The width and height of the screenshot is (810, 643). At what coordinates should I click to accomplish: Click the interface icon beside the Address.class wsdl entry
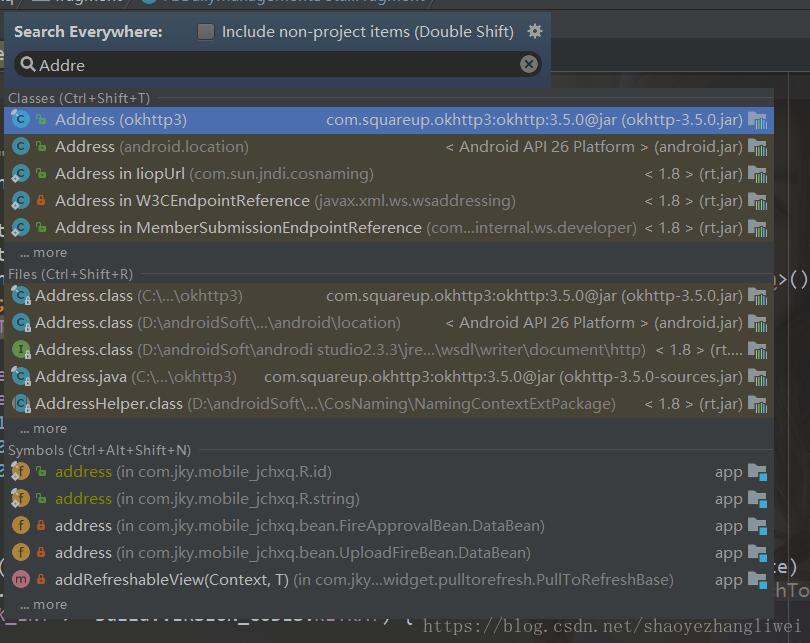tap(20, 350)
